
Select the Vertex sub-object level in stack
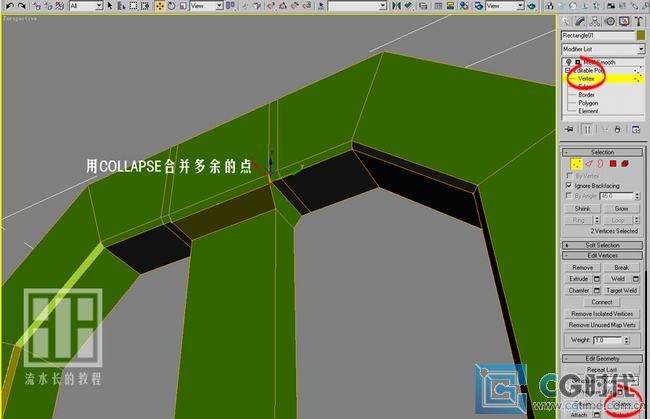tap(586, 79)
